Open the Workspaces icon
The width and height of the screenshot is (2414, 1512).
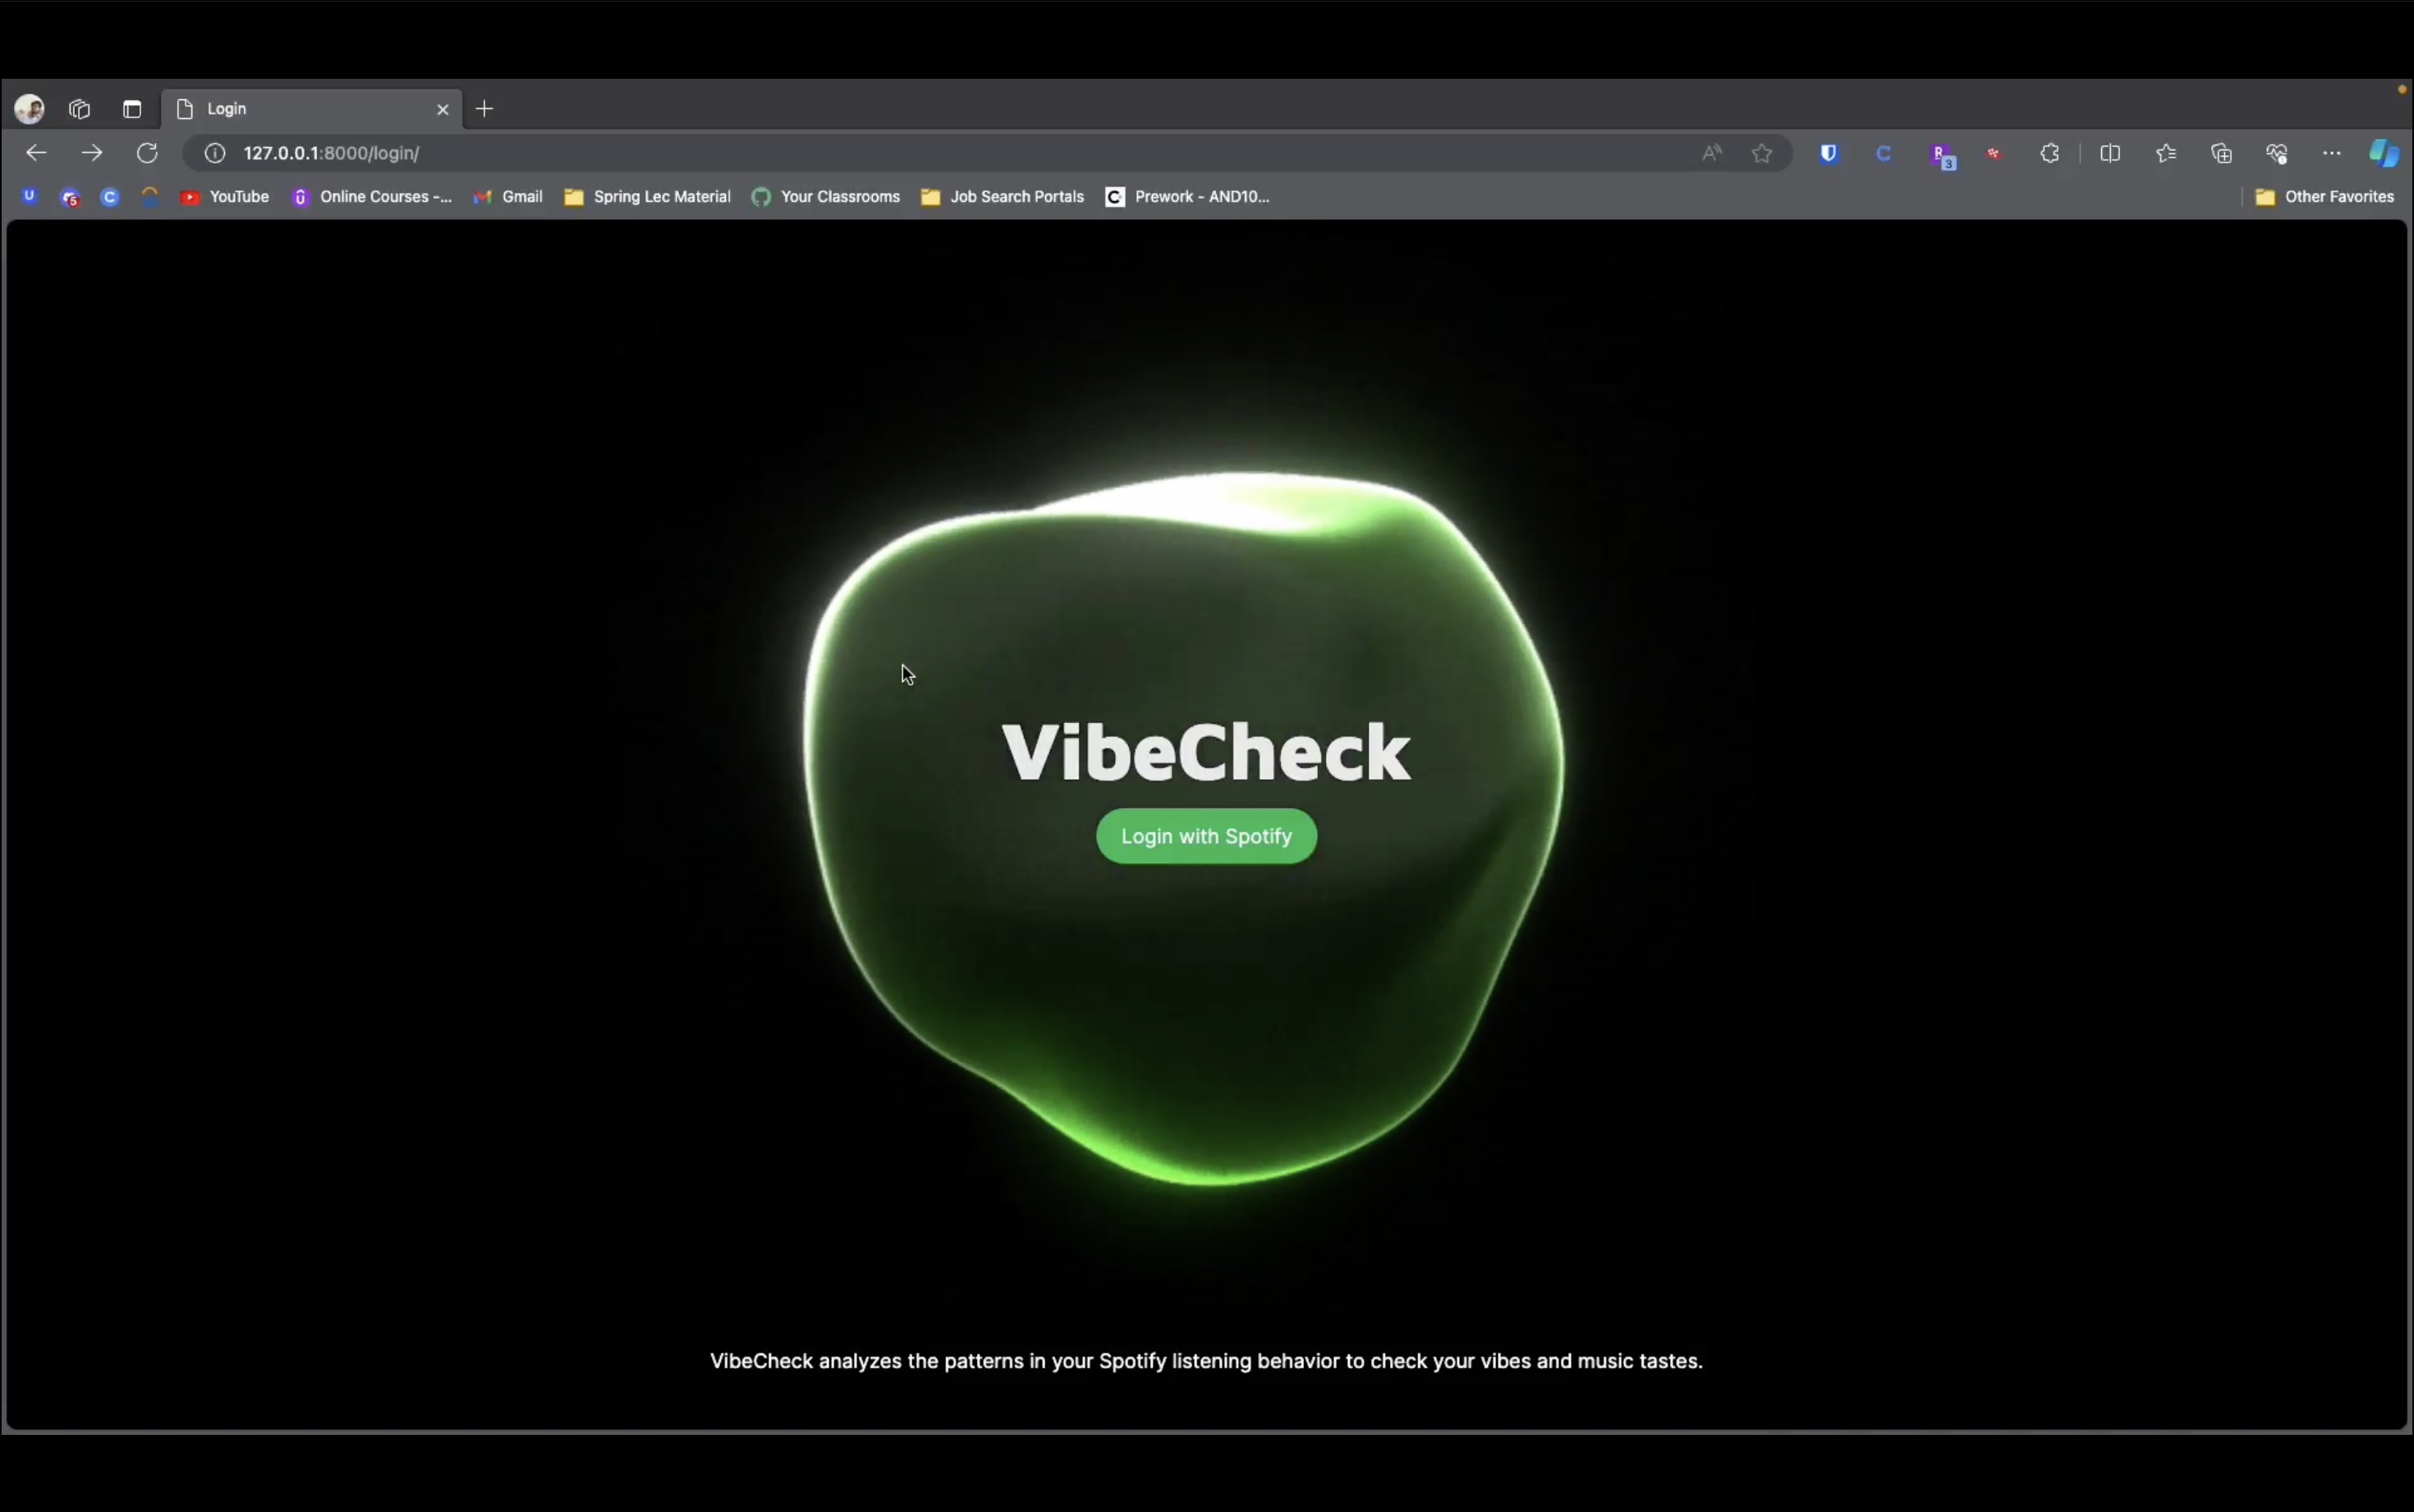80,108
